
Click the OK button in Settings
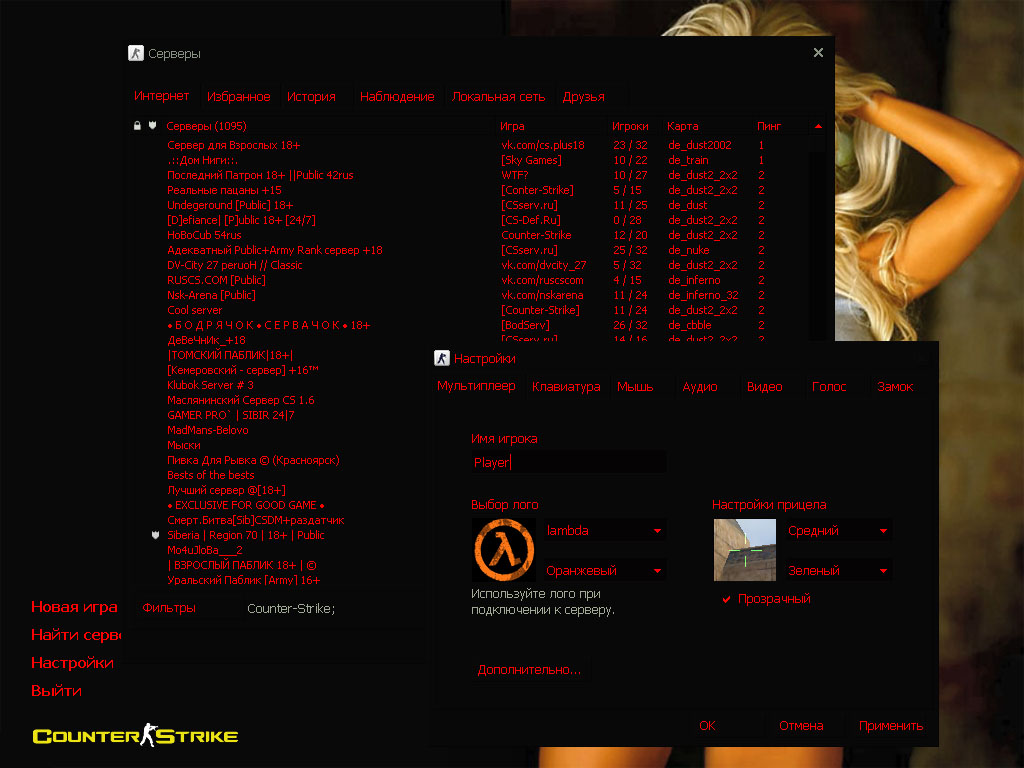(707, 726)
